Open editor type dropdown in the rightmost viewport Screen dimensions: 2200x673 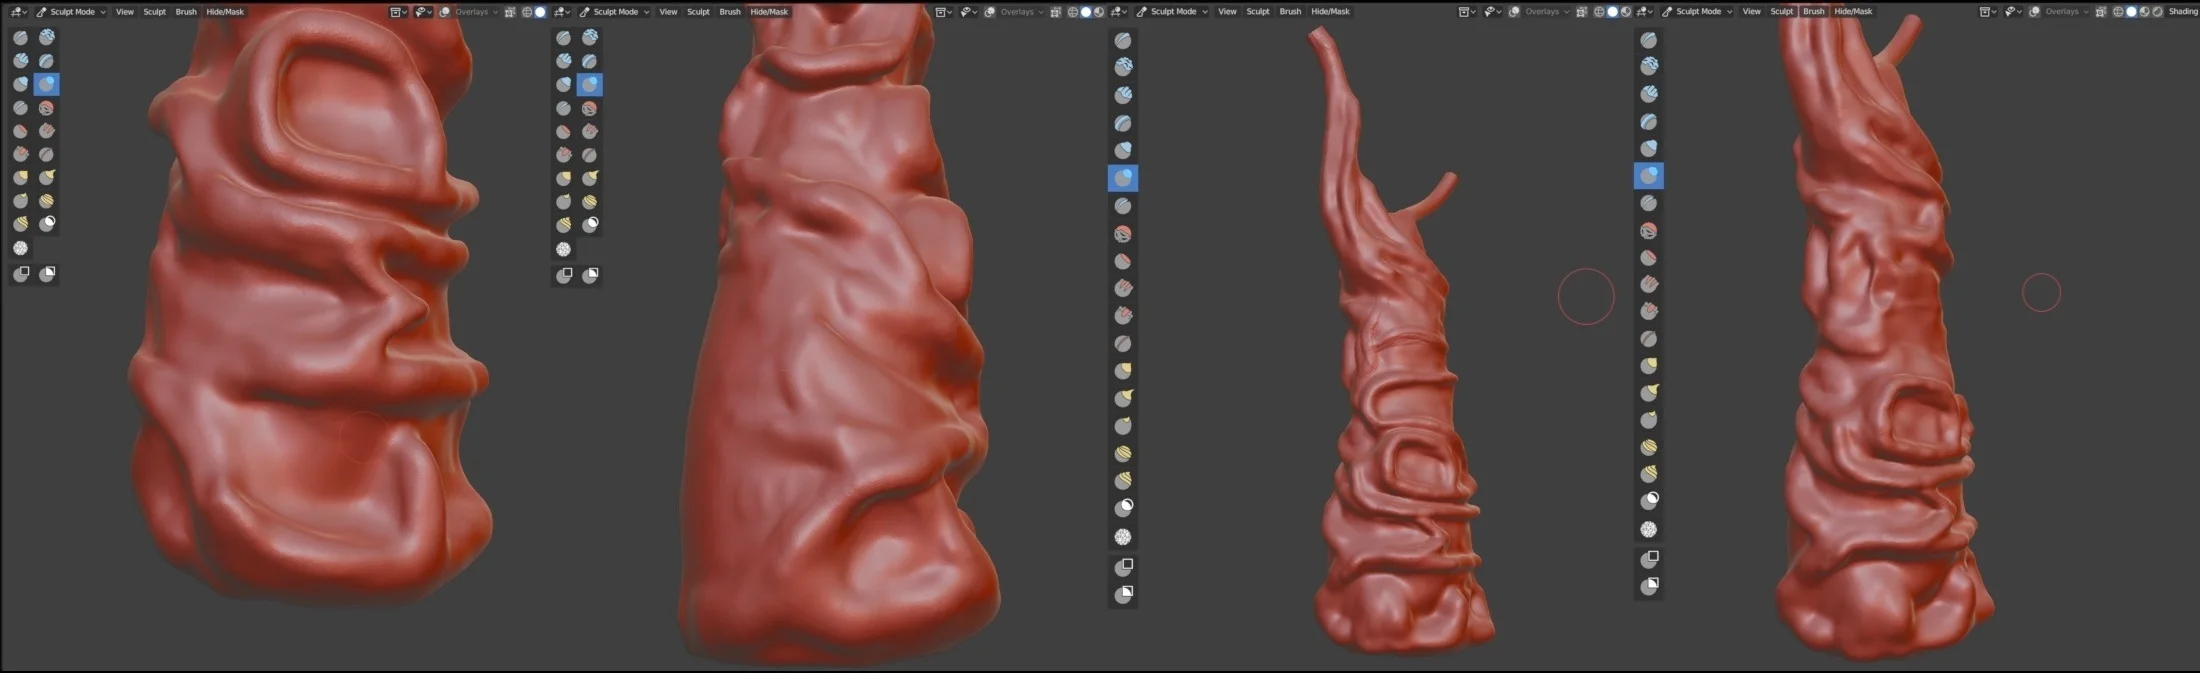pos(1643,12)
